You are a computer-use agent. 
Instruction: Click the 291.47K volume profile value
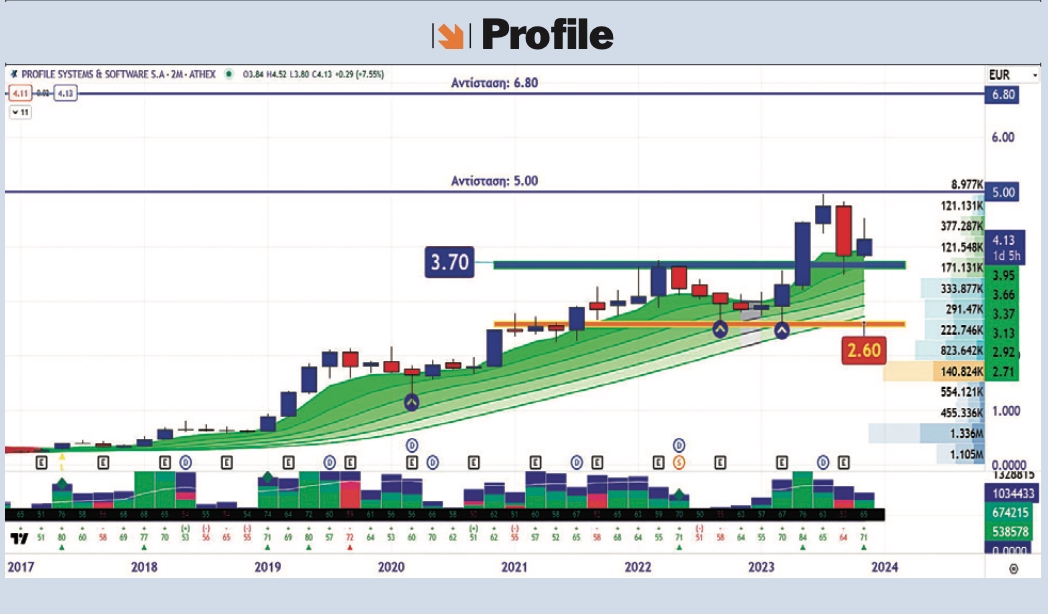(x=964, y=309)
